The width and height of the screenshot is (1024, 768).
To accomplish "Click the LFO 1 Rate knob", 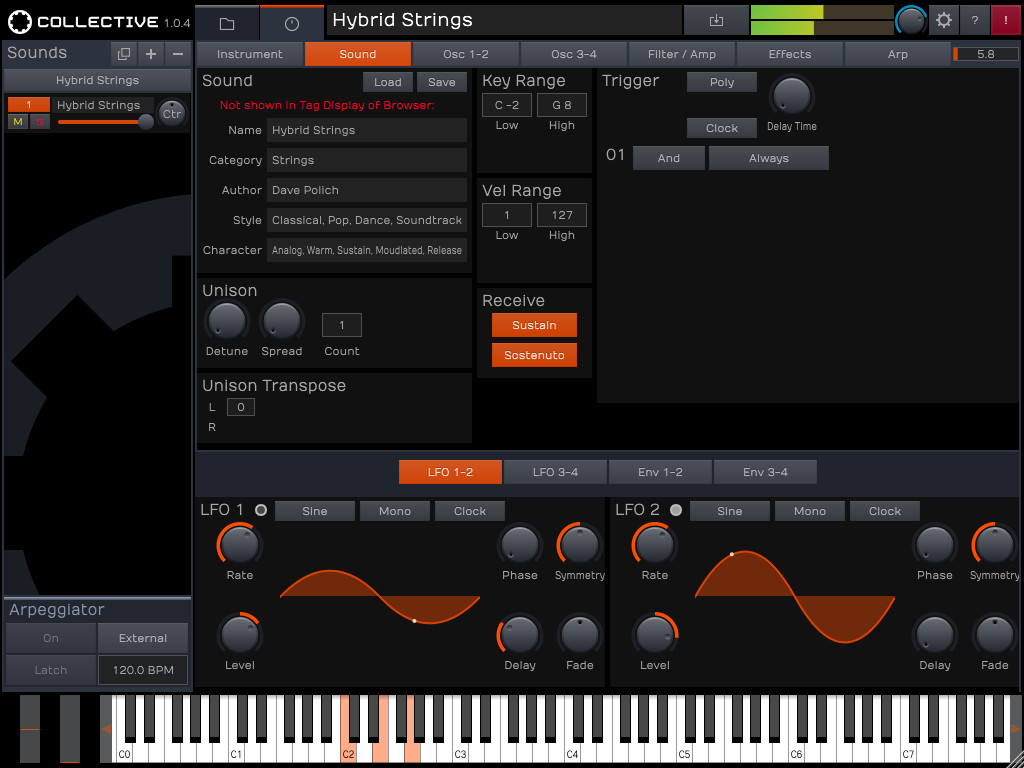I will click(240, 545).
